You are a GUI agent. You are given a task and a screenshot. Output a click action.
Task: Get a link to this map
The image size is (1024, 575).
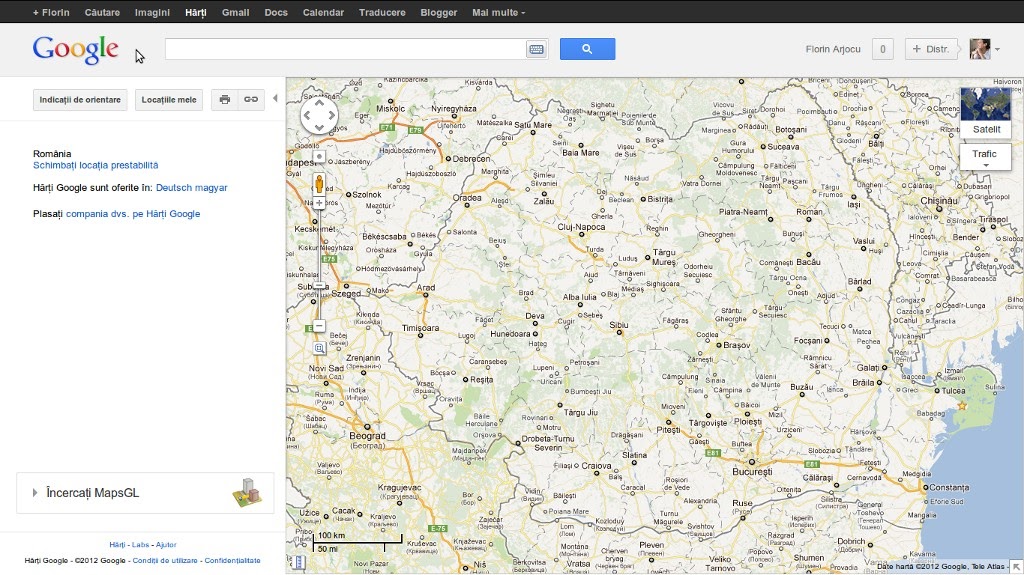click(x=251, y=99)
